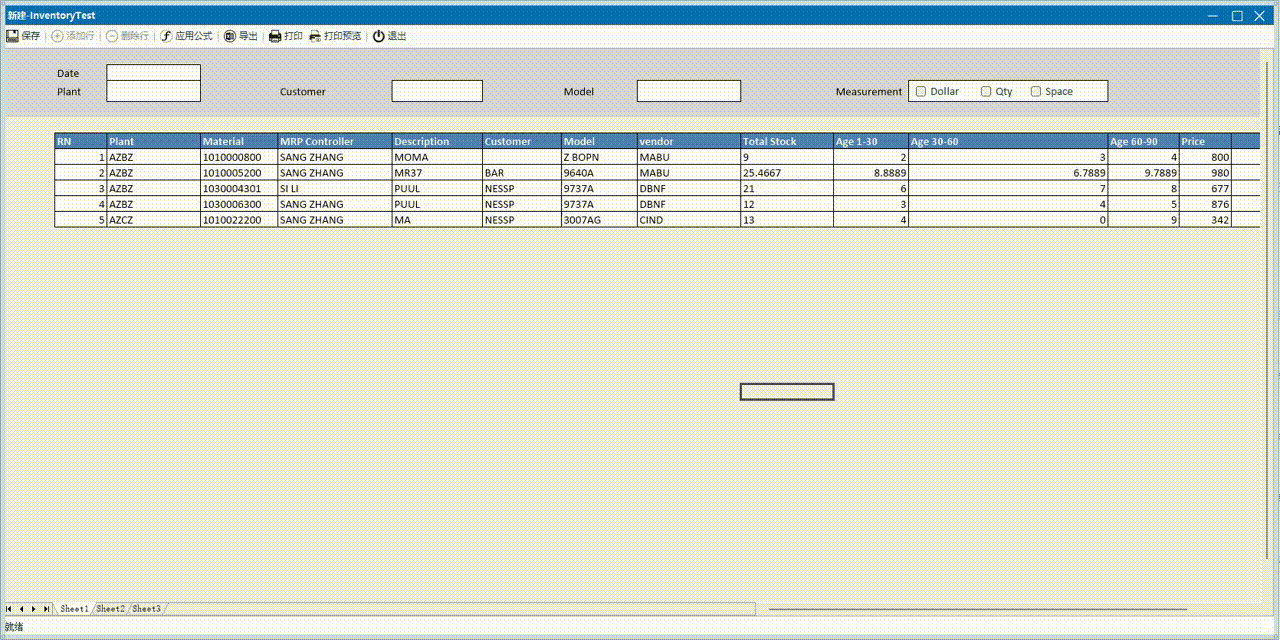The image size is (1280, 640).
Task: Select the vendor column header
Action: coord(689,141)
